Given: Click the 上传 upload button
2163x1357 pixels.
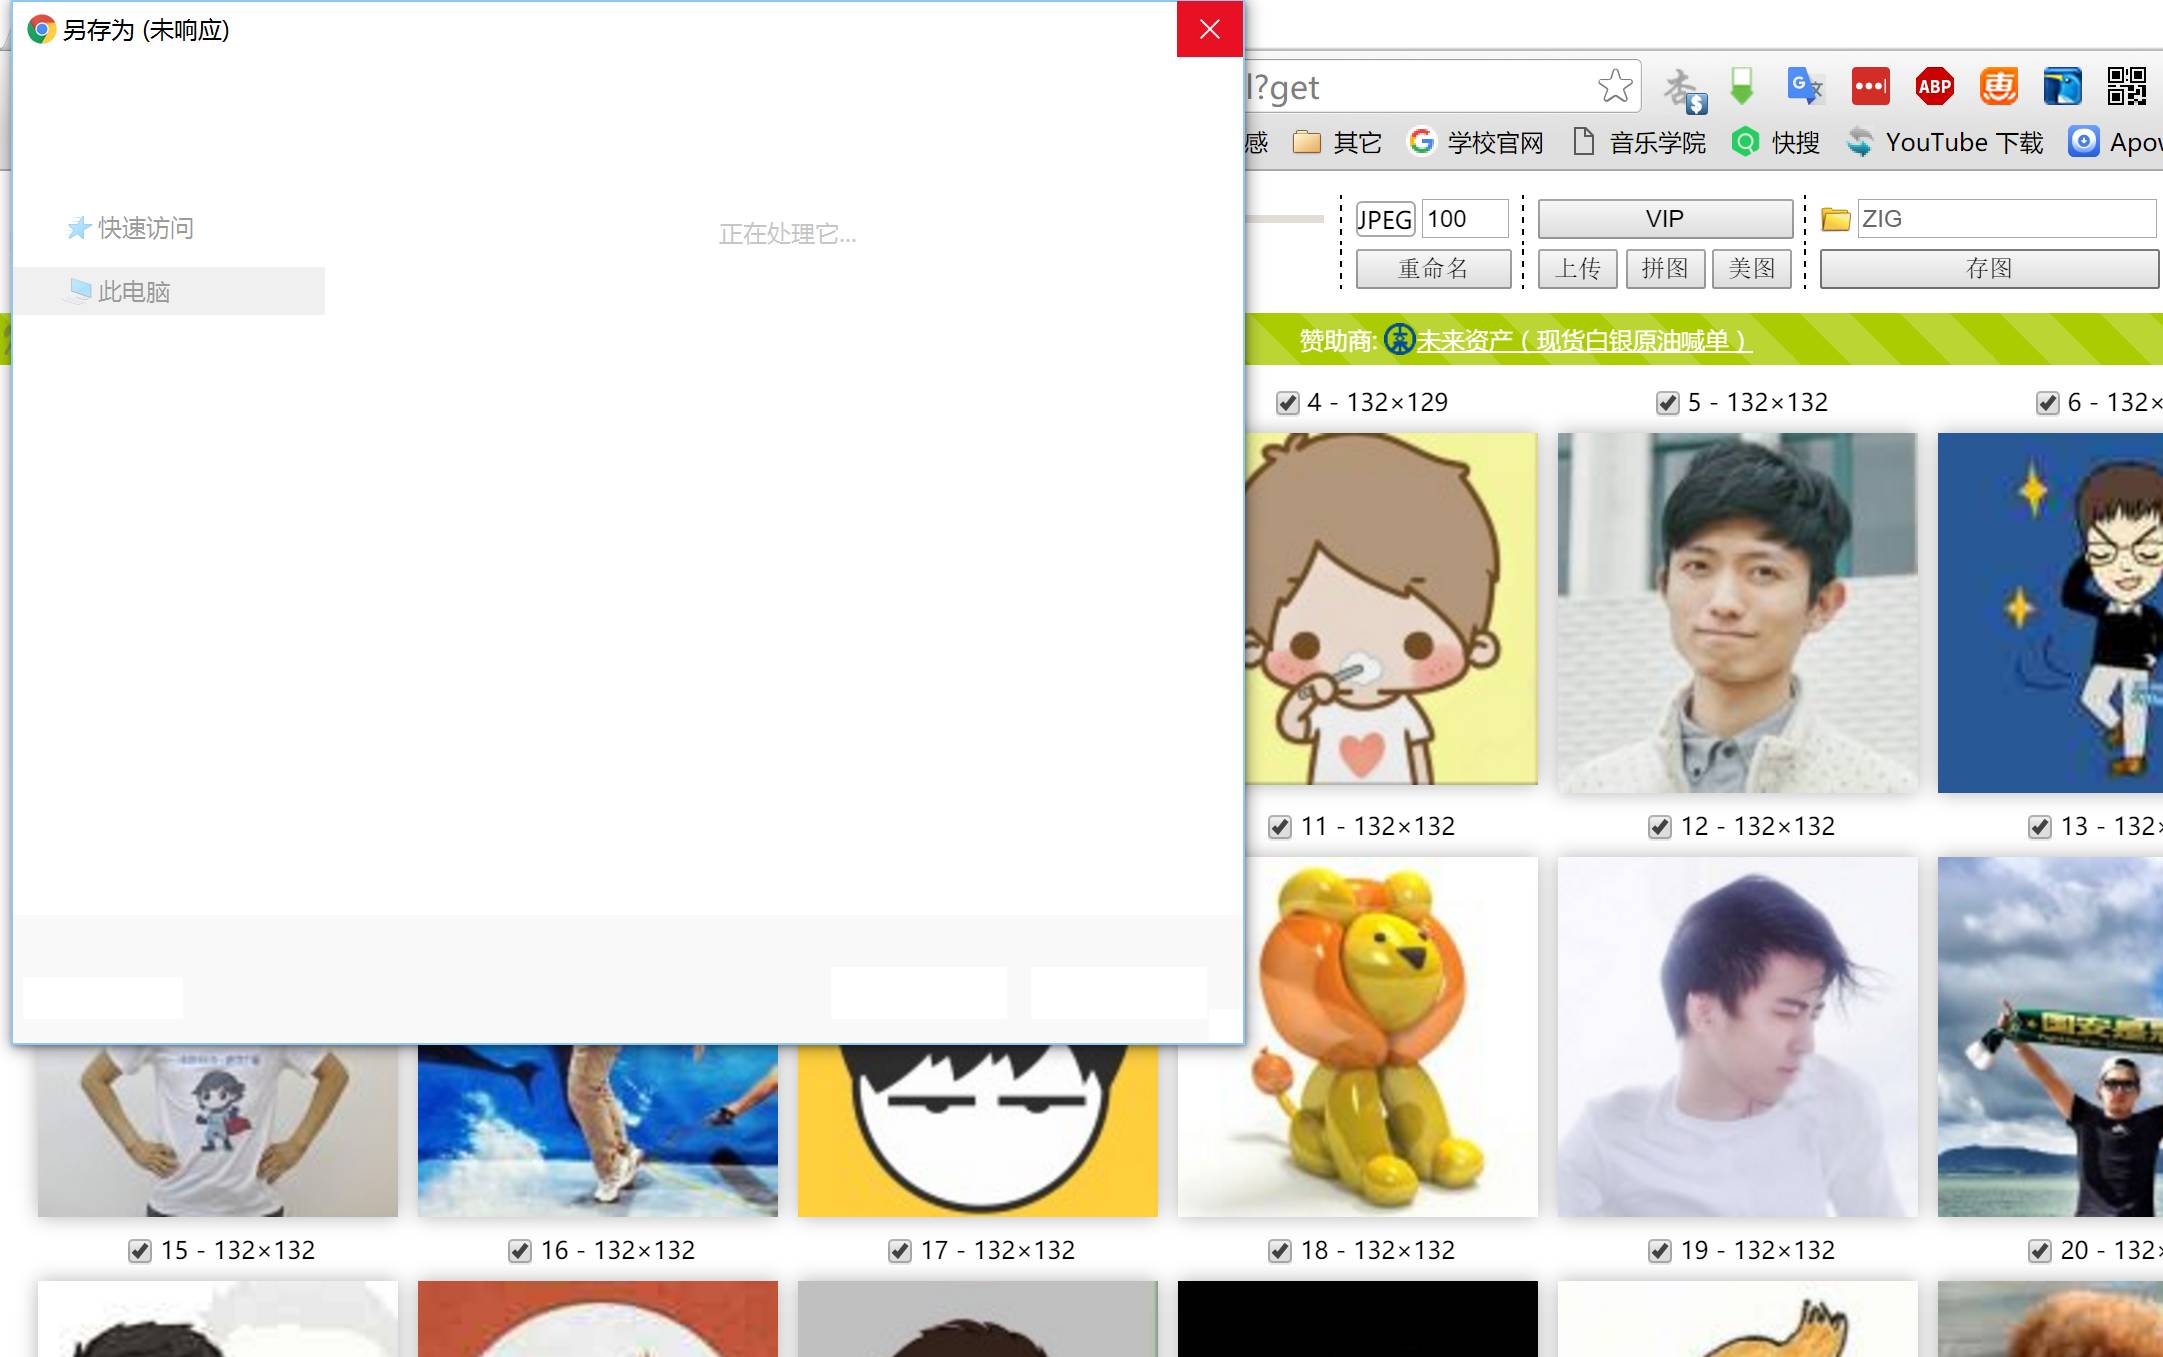Looking at the screenshot, I should tap(1577, 268).
